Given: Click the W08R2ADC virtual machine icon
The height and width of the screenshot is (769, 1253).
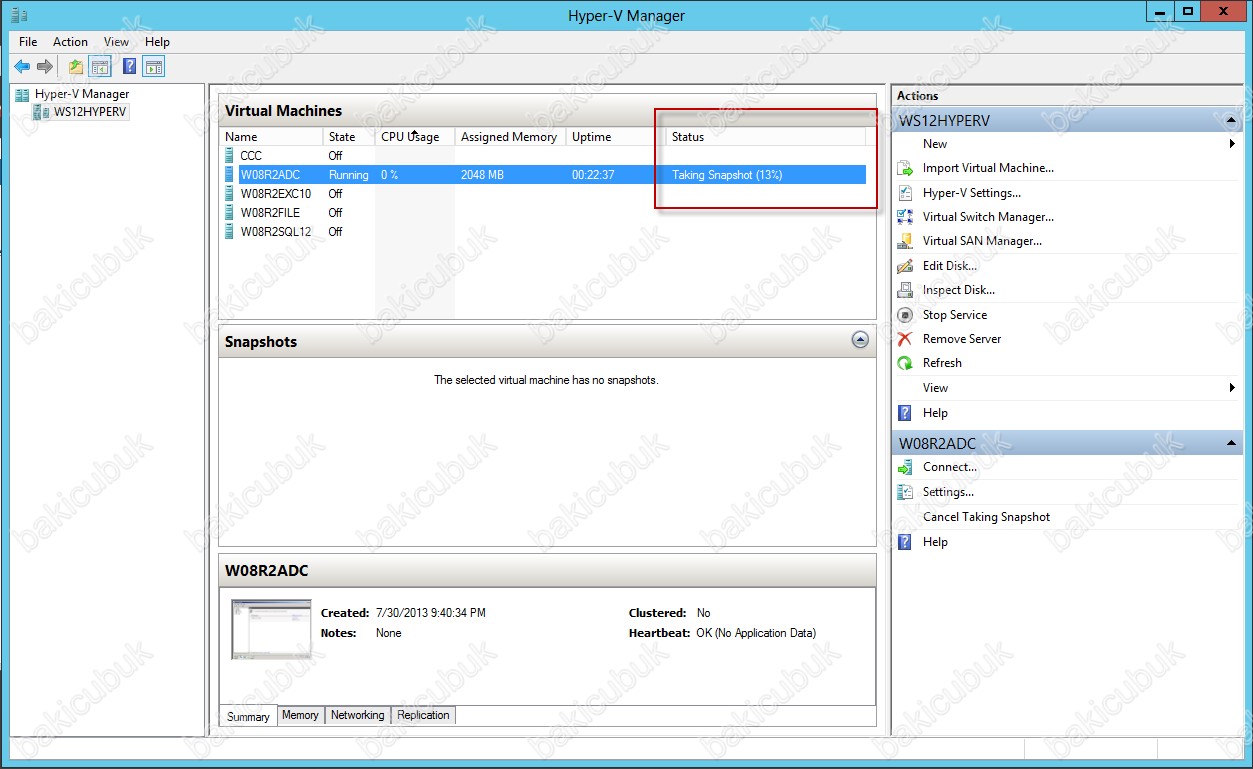Looking at the screenshot, I should (x=230, y=174).
